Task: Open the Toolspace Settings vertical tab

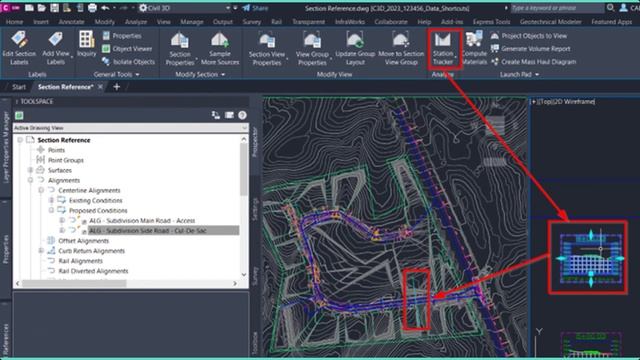Action: point(255,209)
